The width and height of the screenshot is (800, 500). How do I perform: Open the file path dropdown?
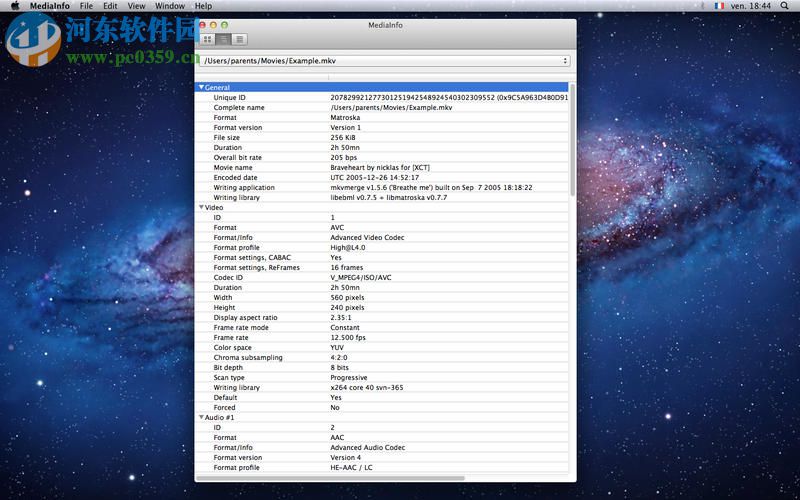point(384,61)
